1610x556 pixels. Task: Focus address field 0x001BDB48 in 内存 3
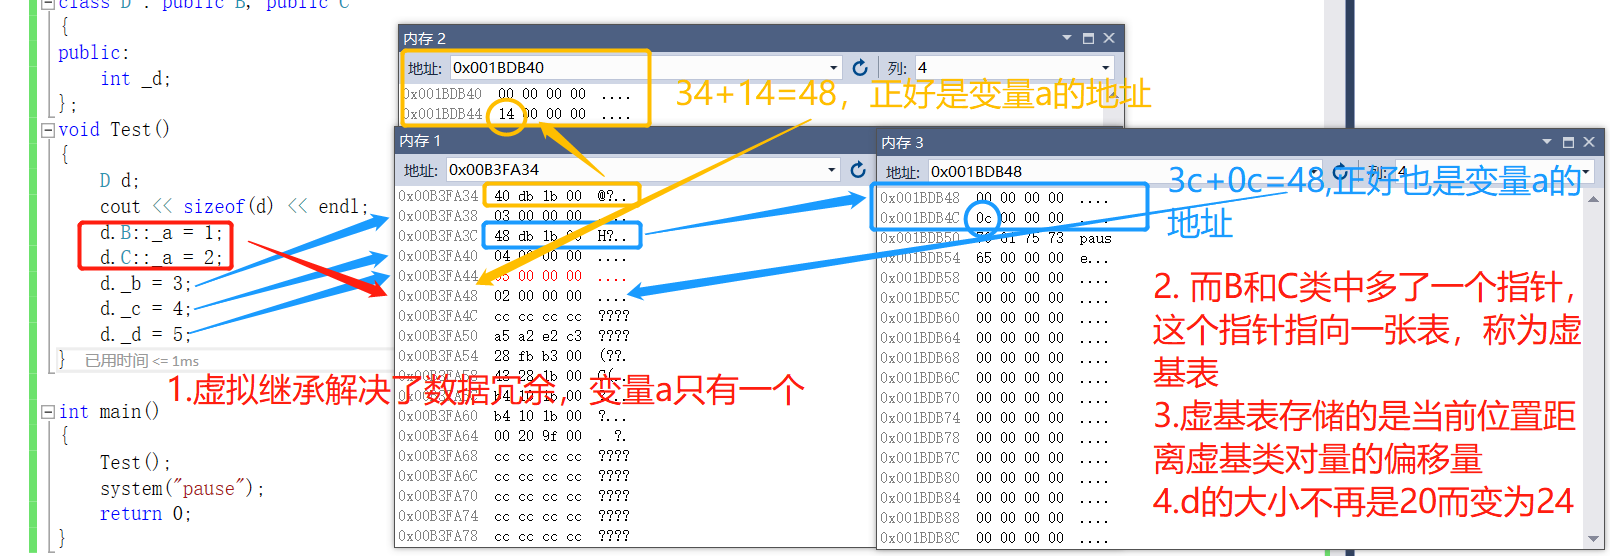tap(1125, 172)
